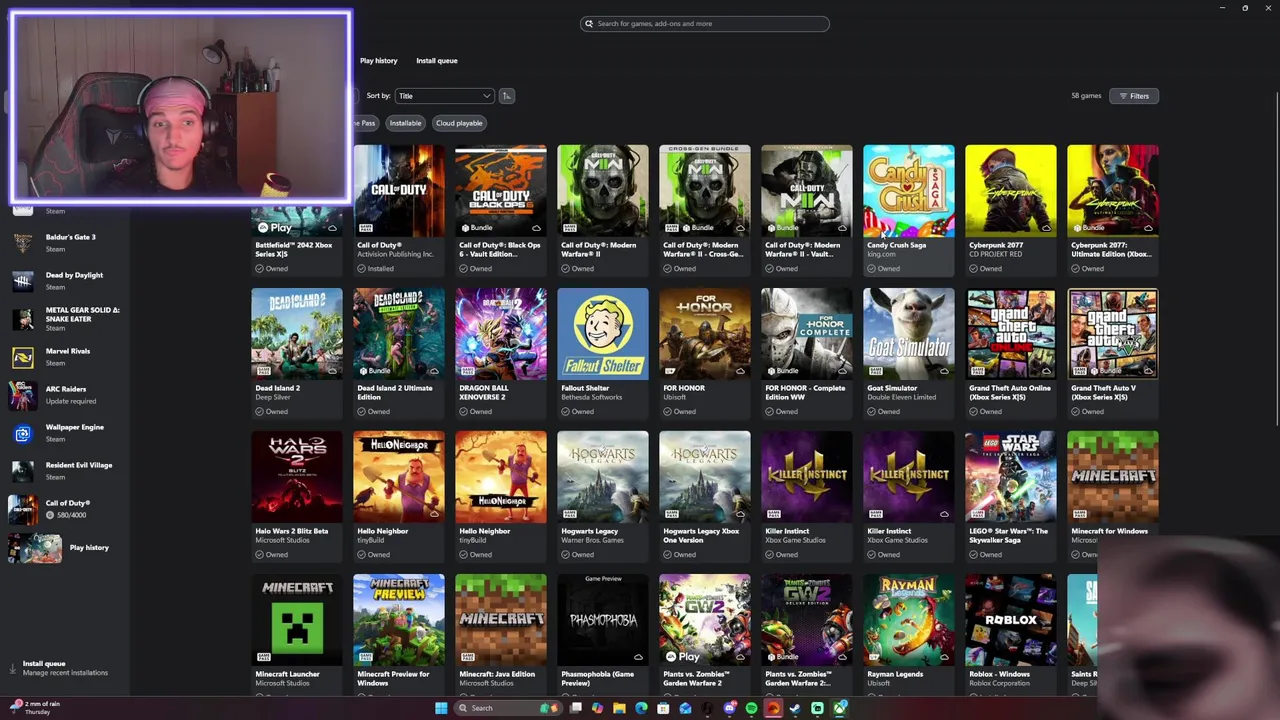Toggle the Installable filter chip
Viewport: 1280px width, 720px height.
click(x=405, y=123)
